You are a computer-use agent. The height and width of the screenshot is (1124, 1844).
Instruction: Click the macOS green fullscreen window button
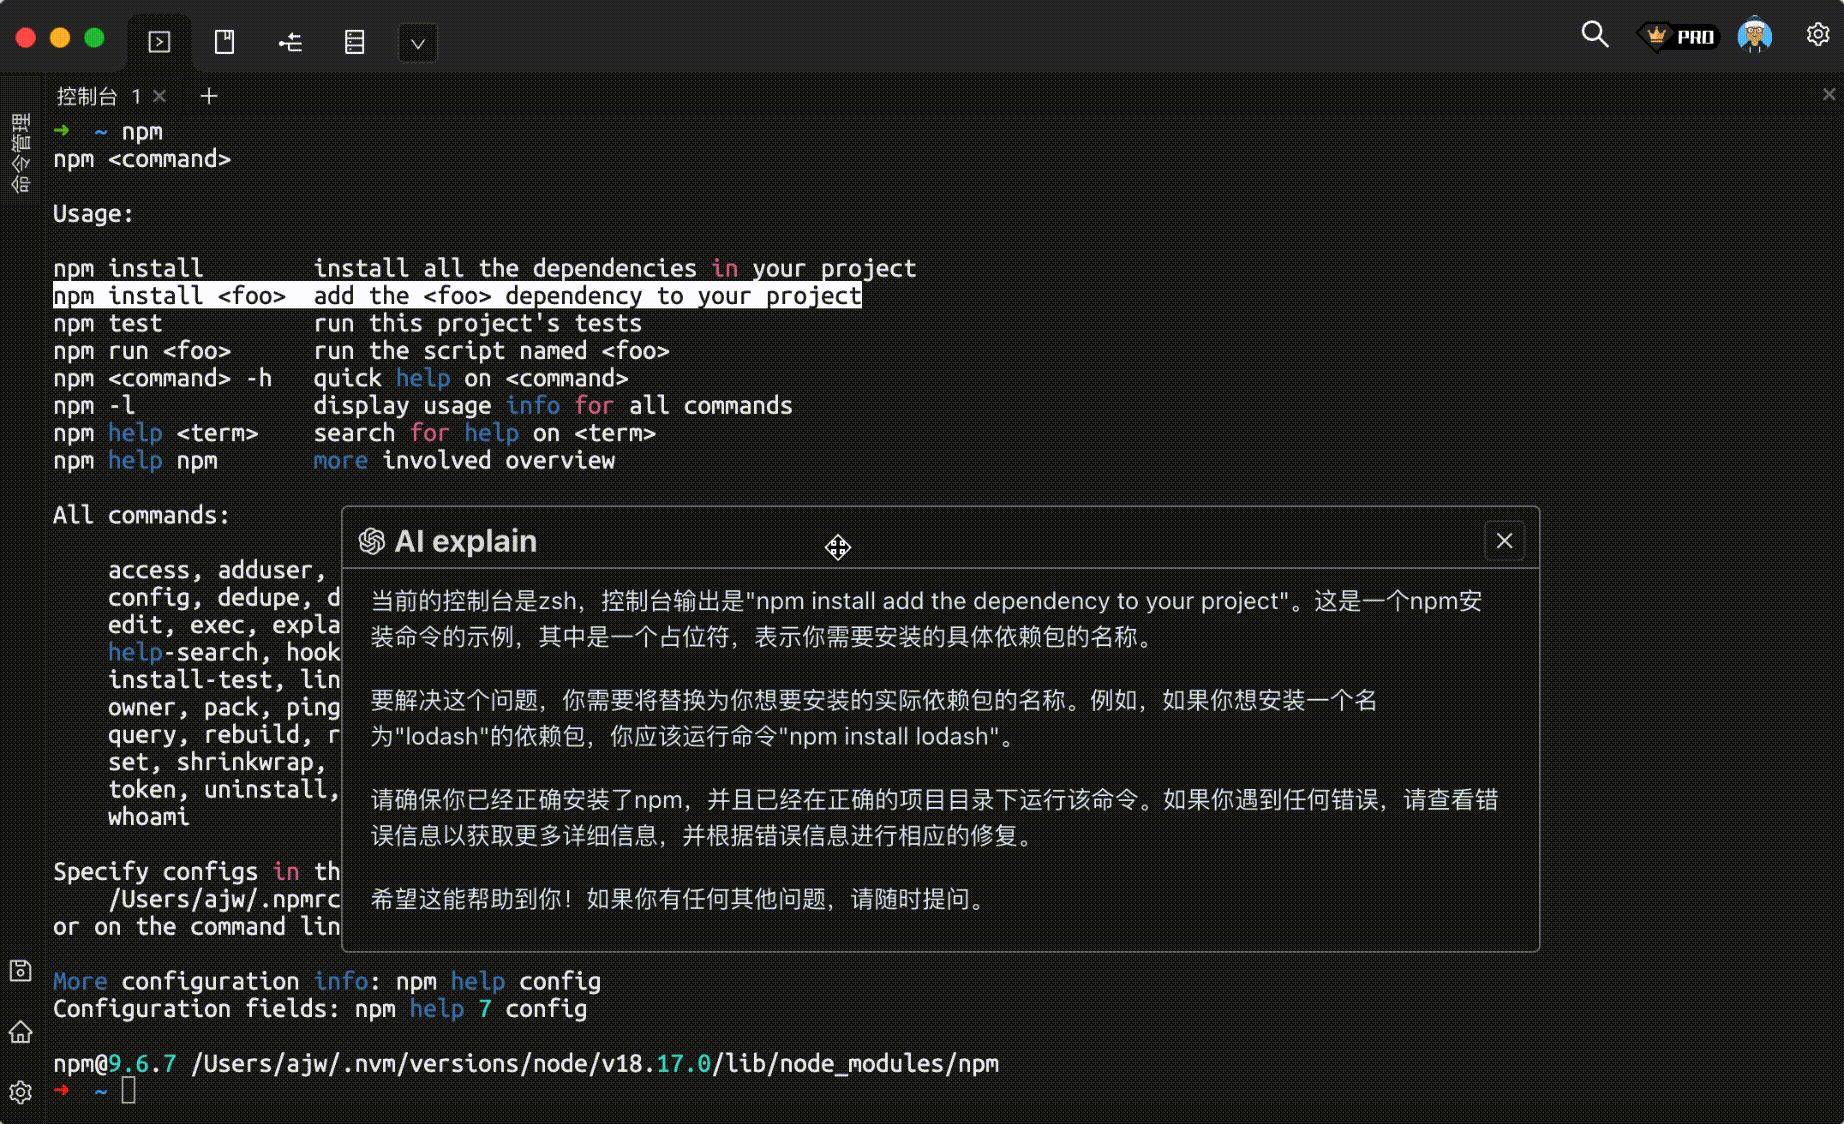click(94, 38)
